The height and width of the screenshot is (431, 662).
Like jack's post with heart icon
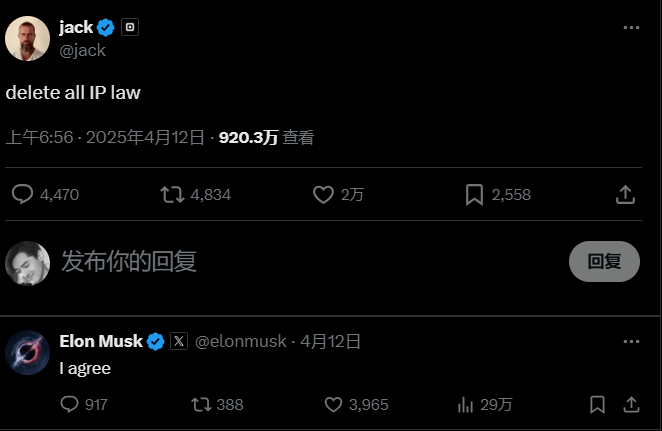point(323,194)
